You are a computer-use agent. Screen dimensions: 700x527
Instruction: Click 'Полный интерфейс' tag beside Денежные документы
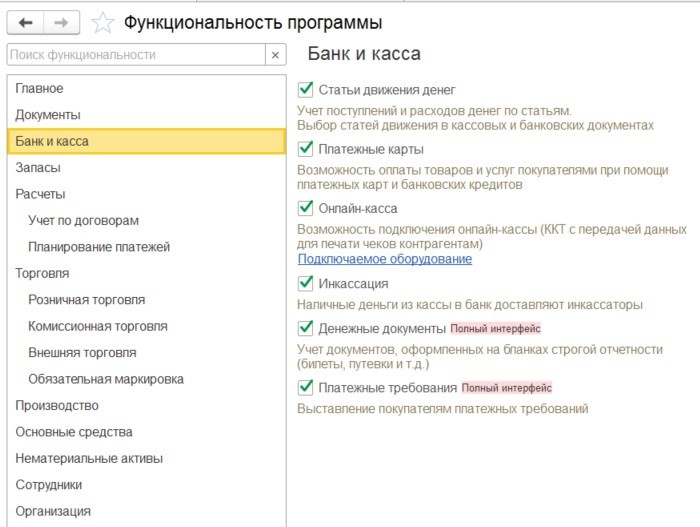coord(496,329)
